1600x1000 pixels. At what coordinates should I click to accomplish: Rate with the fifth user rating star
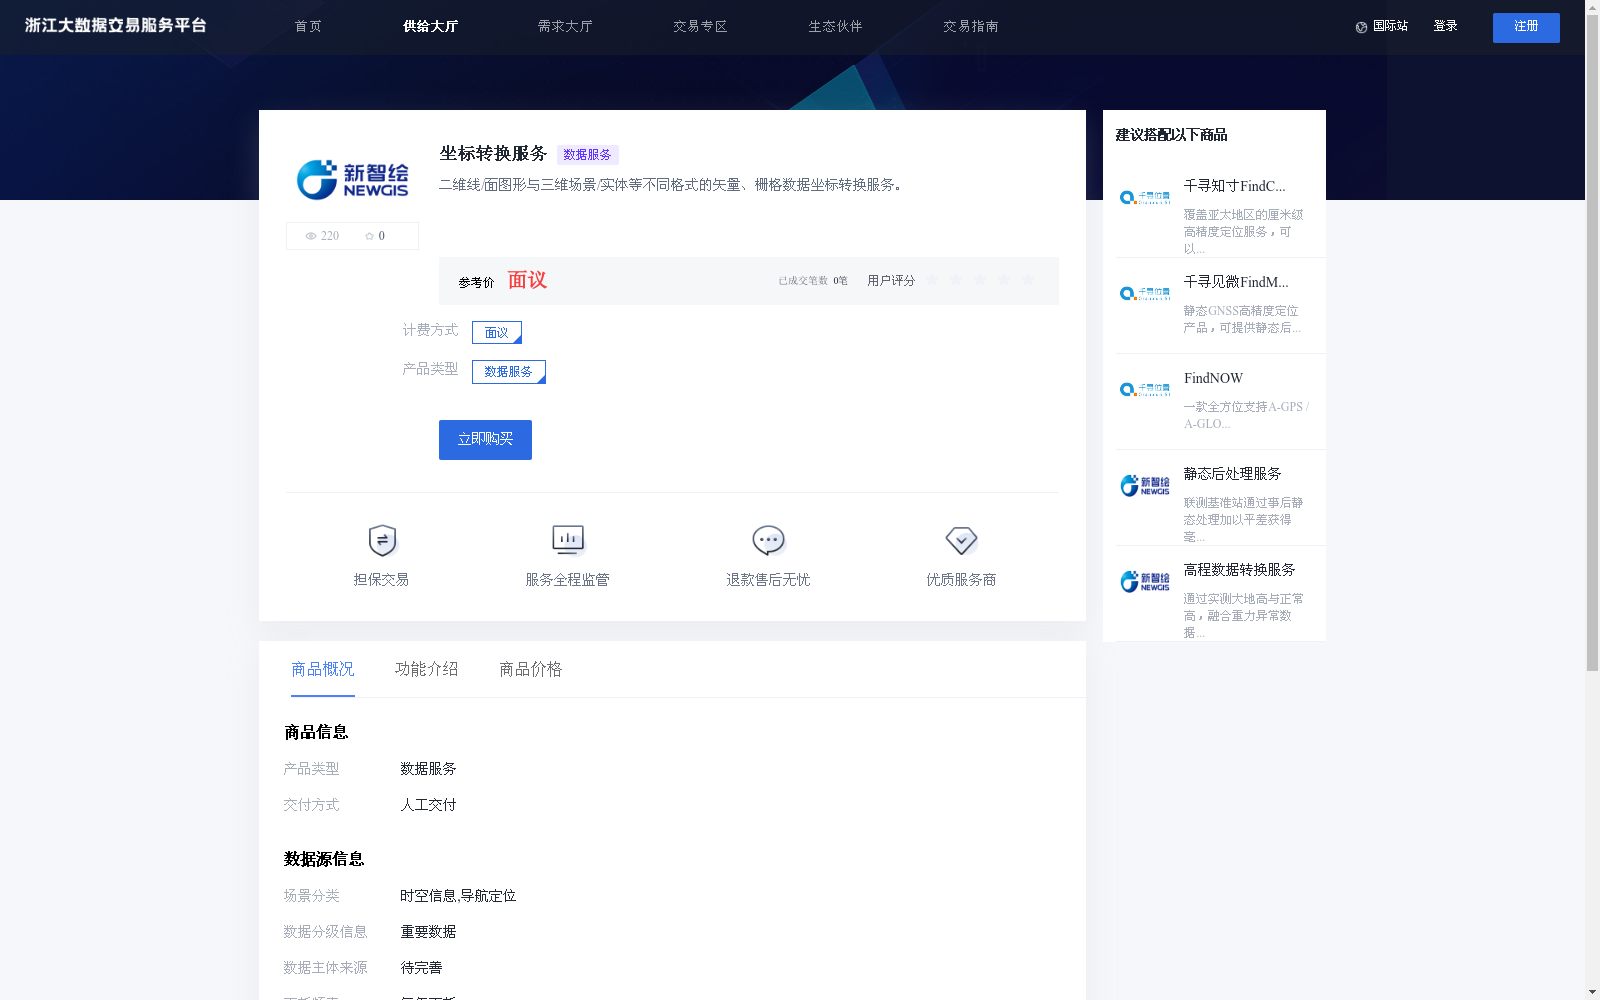pos(1028,280)
